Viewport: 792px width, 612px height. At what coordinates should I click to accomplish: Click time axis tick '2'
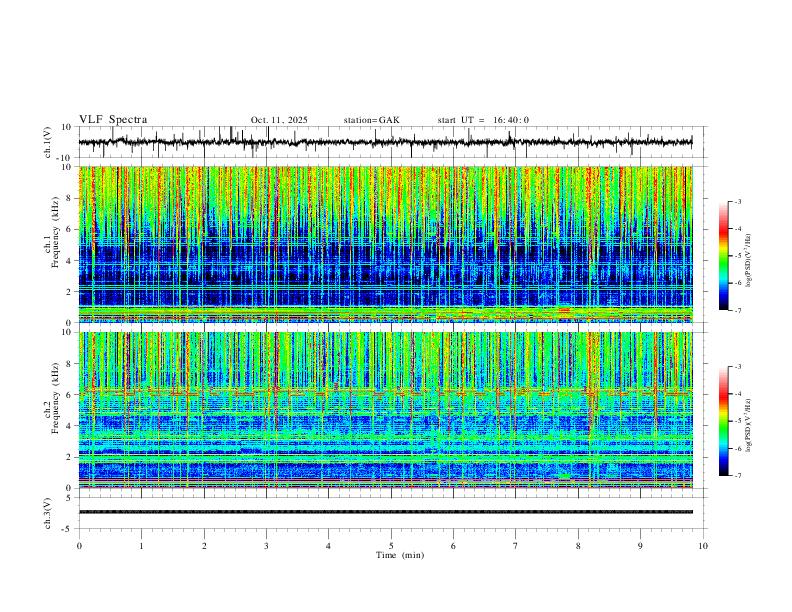click(204, 546)
